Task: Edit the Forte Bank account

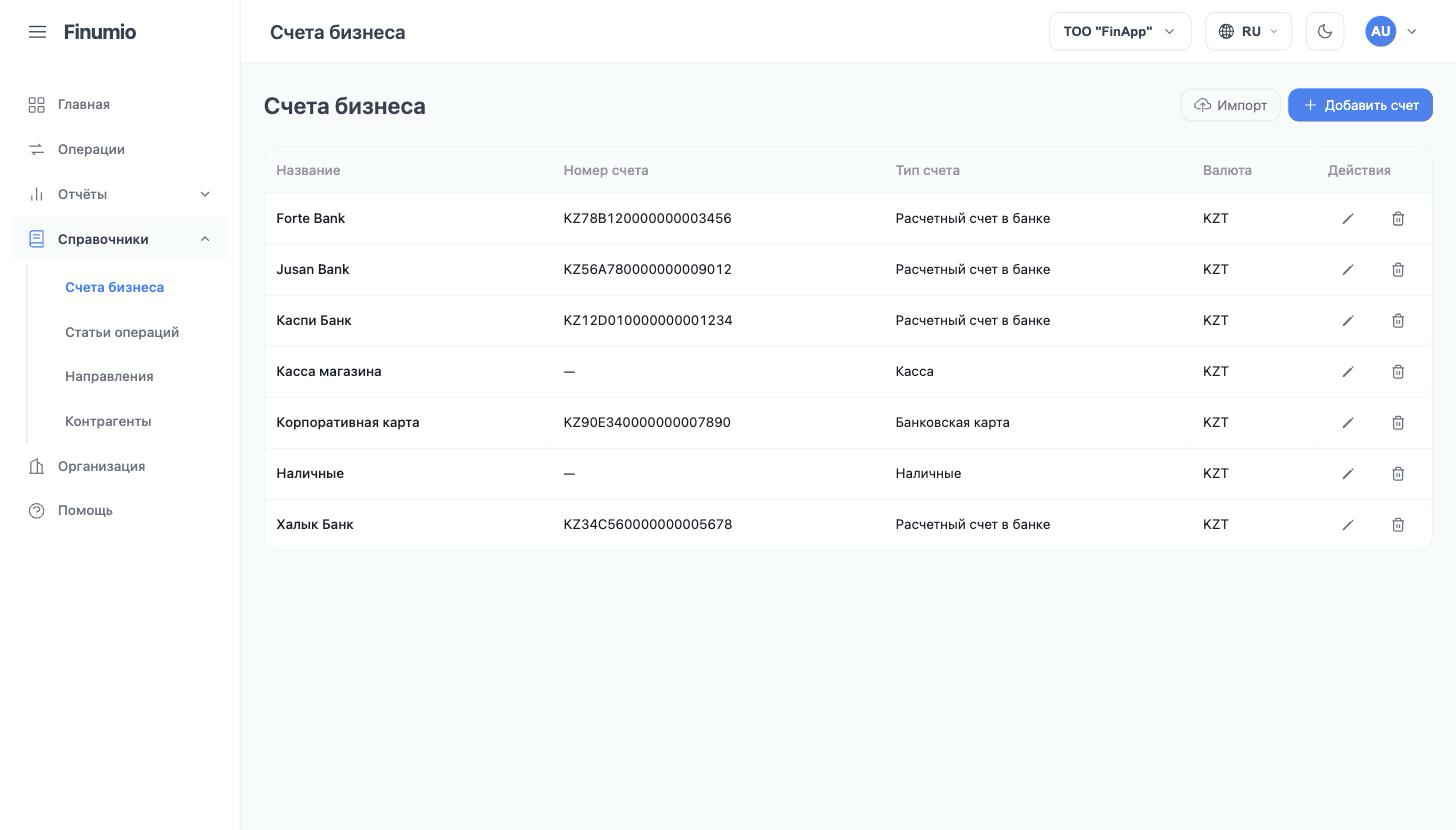Action: (x=1348, y=219)
